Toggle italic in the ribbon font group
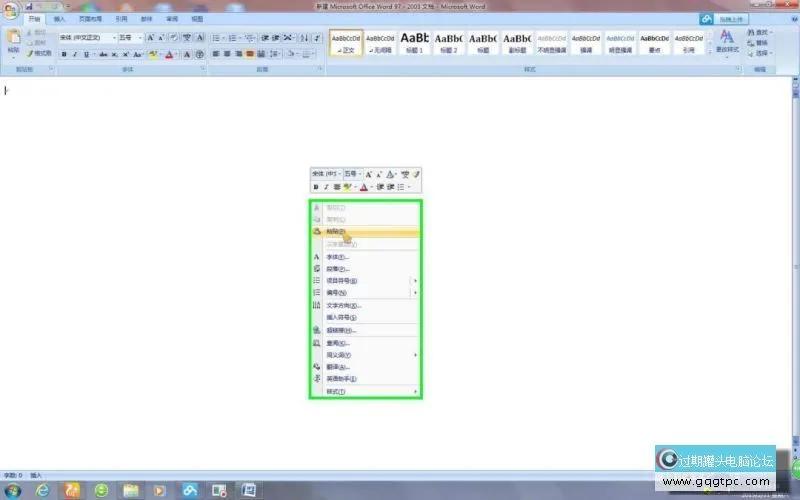 click(75, 54)
